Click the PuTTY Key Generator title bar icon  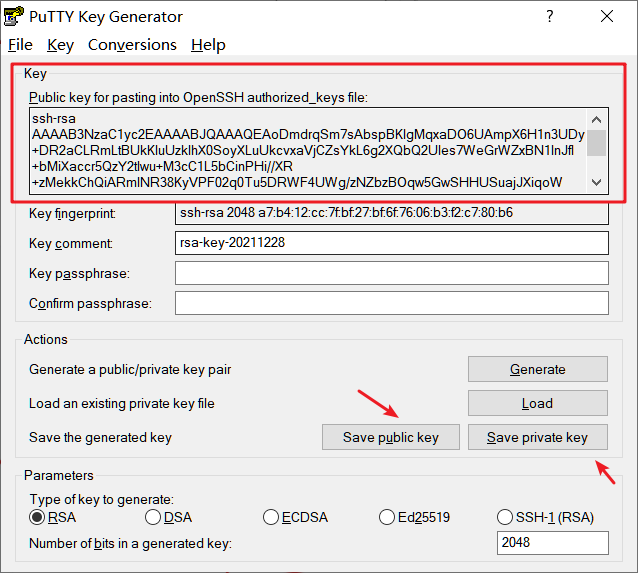click(13, 16)
